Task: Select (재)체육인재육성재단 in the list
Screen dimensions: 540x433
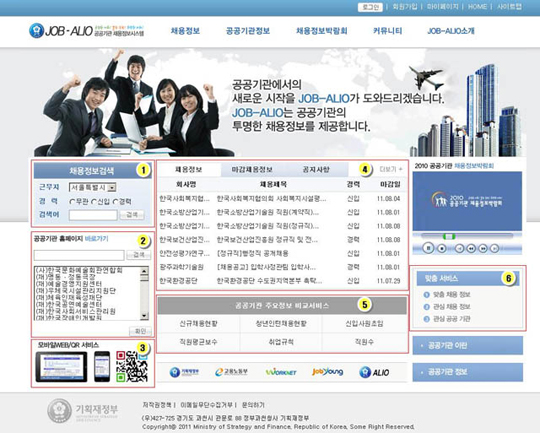Action: (69, 297)
